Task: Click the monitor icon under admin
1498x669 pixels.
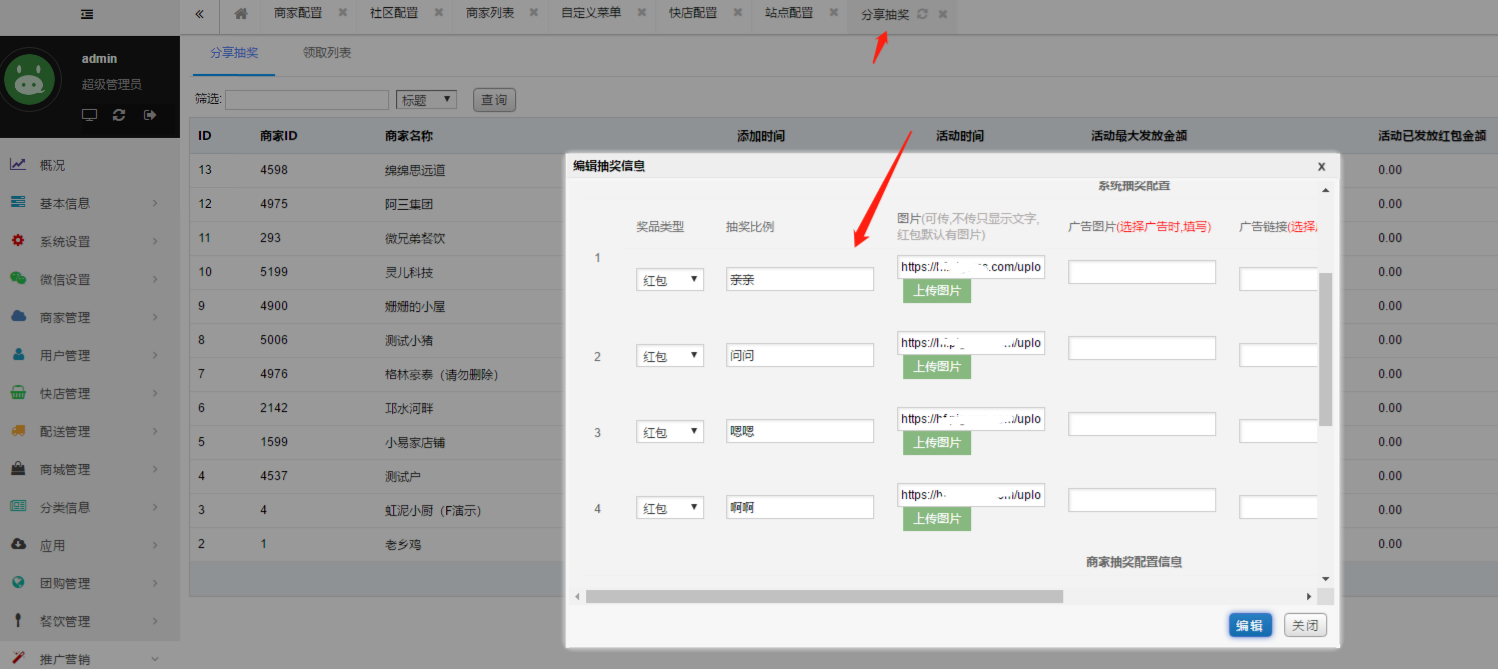Action: [x=89, y=115]
